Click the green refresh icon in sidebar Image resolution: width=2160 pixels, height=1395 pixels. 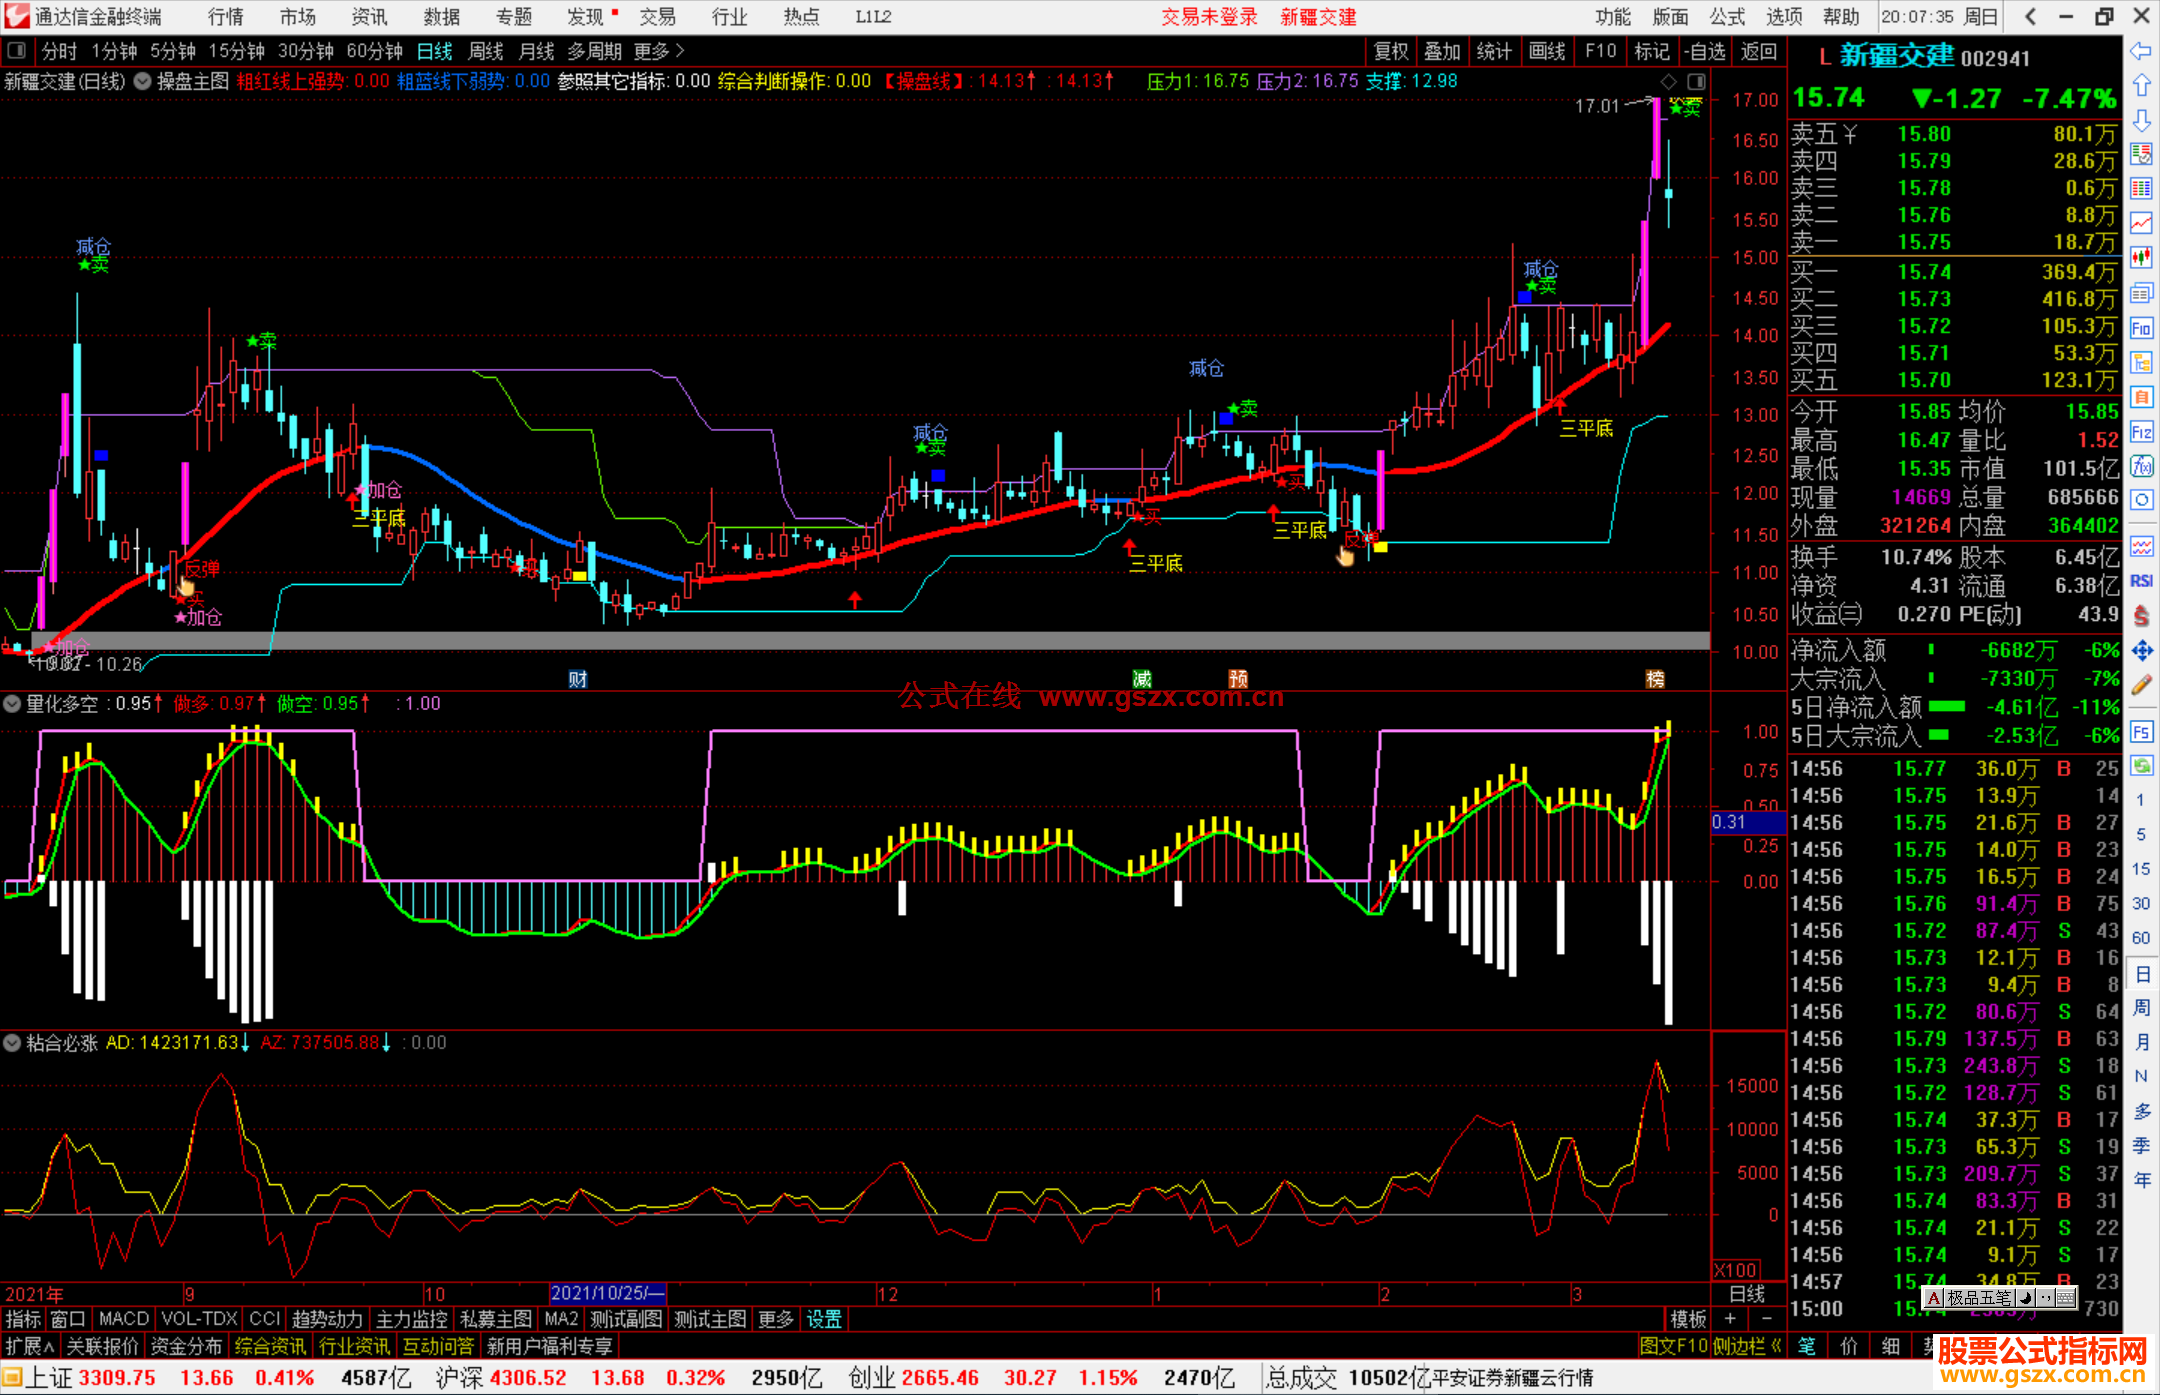point(2141,766)
